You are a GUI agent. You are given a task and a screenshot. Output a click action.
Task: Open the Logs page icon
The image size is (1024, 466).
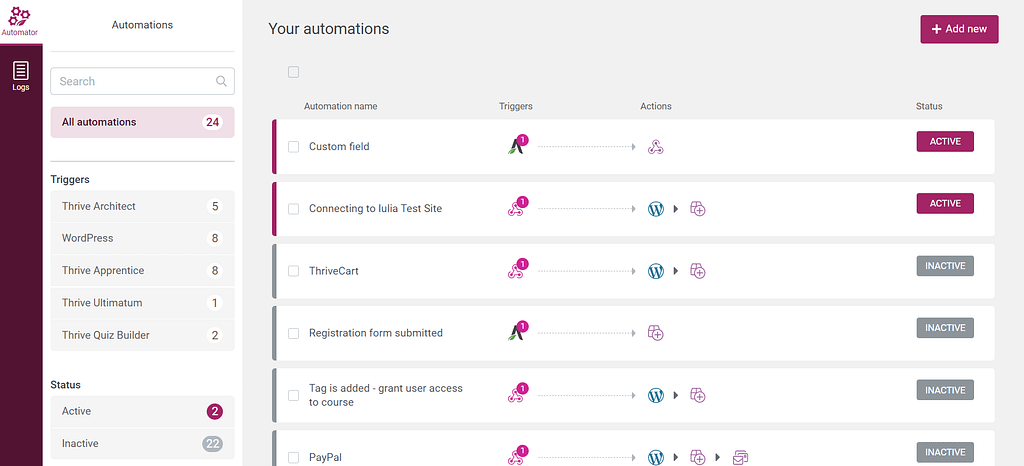[21, 76]
